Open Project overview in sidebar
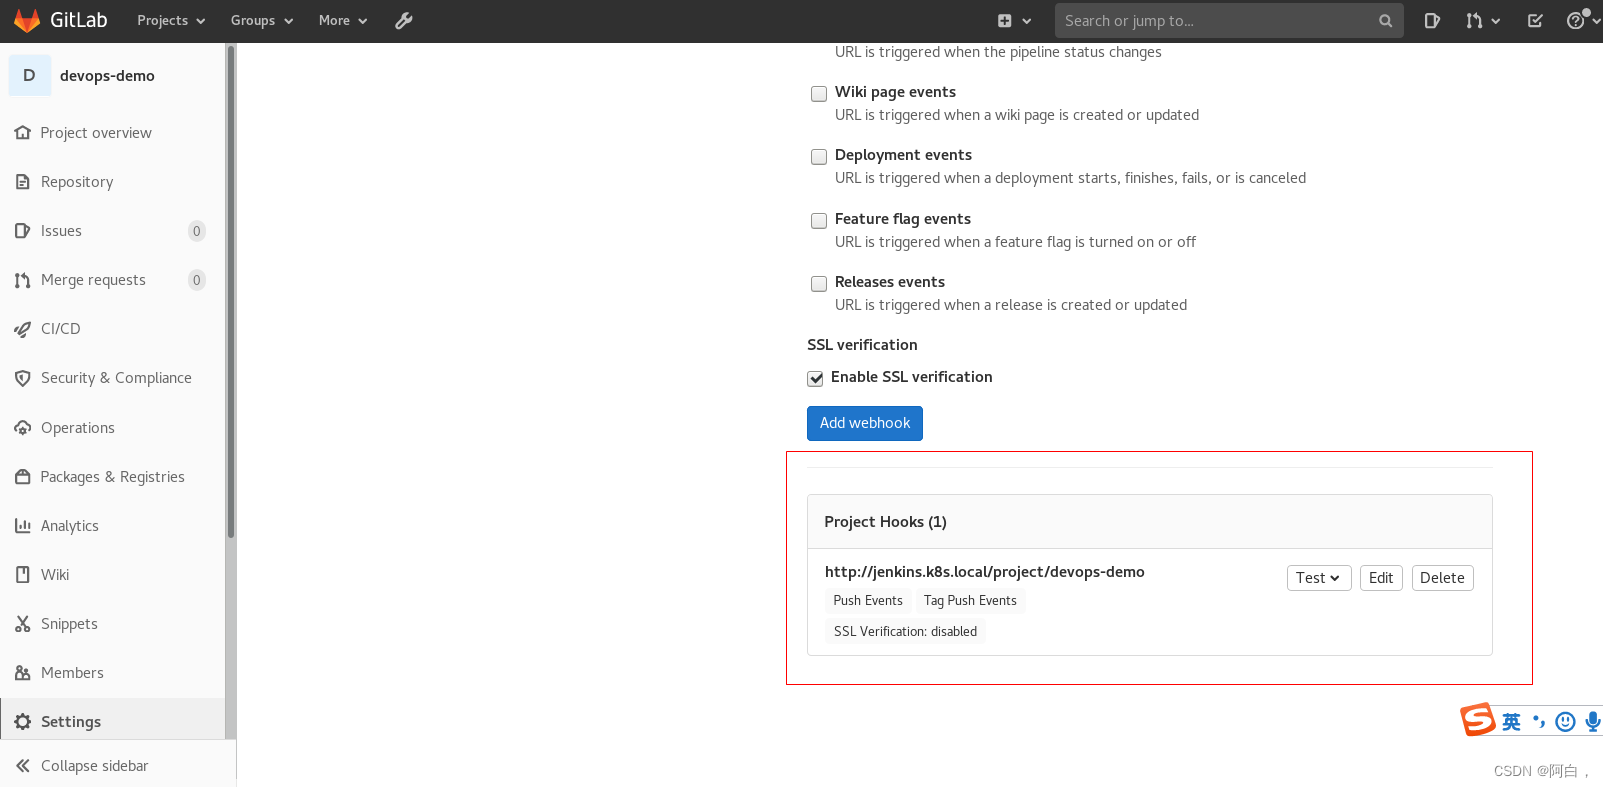This screenshot has height=787, width=1603. pyautogui.click(x=96, y=133)
